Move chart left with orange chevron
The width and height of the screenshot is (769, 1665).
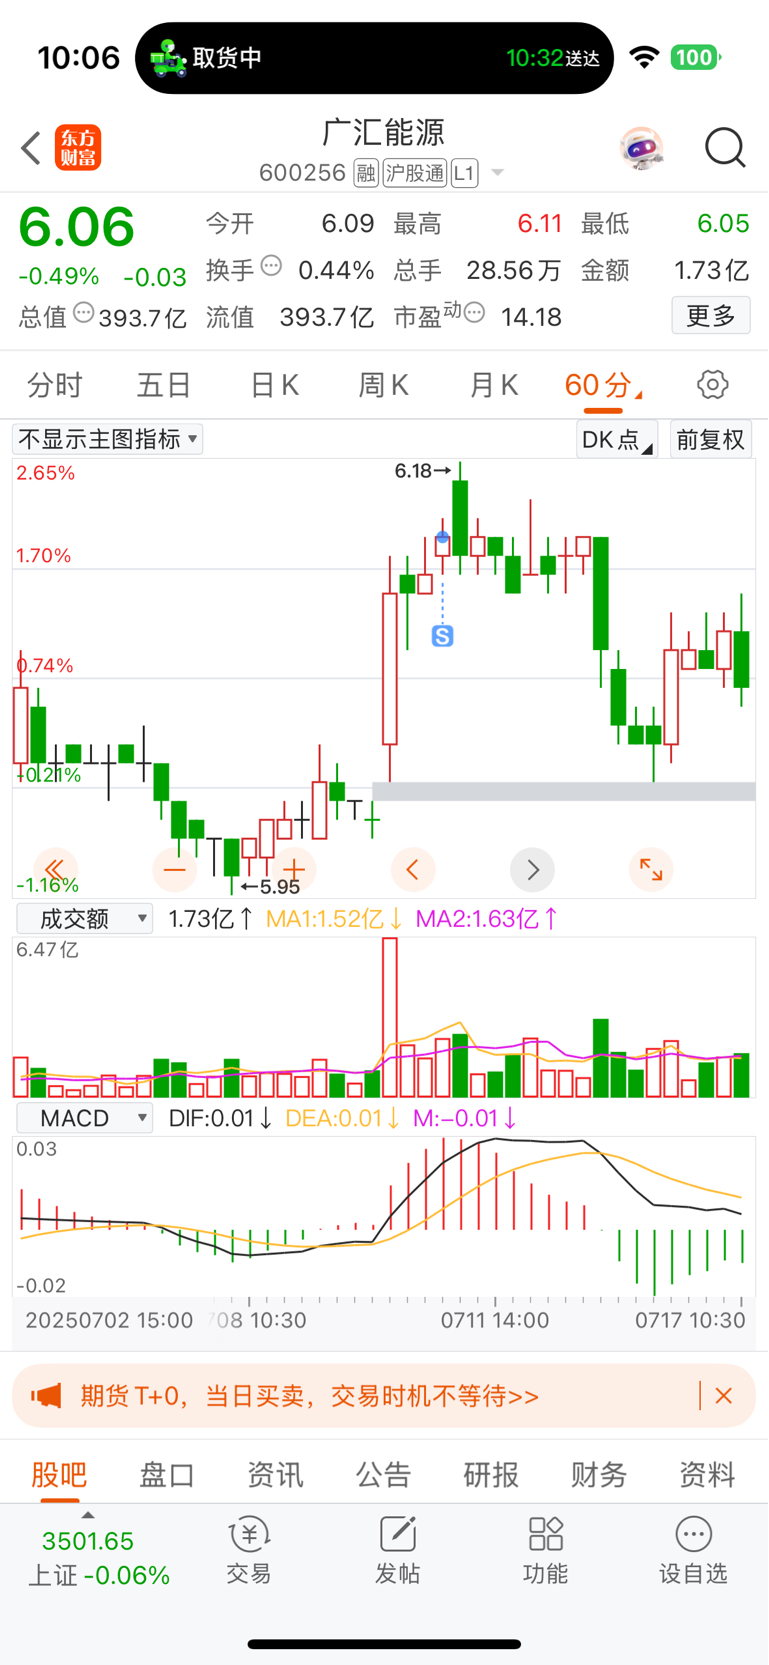point(413,869)
